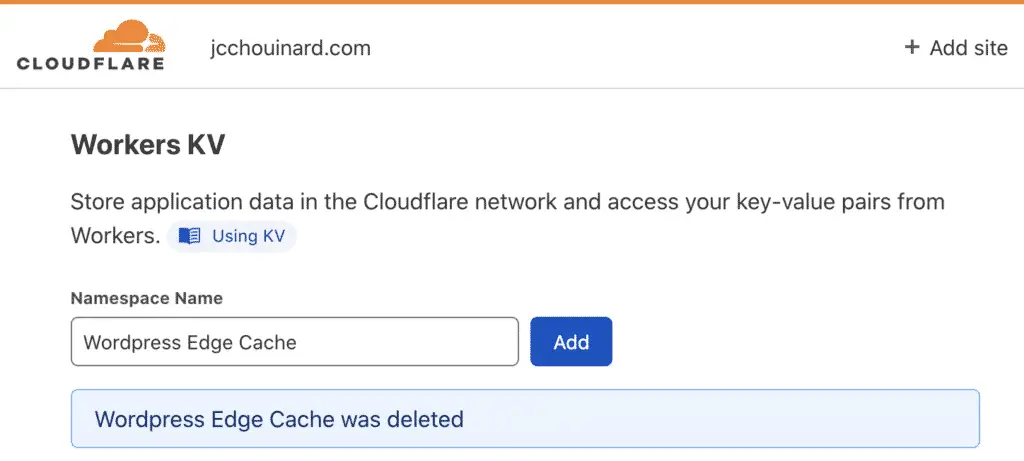
Task: Focus the Namespace Name input field
Action: [x=295, y=342]
